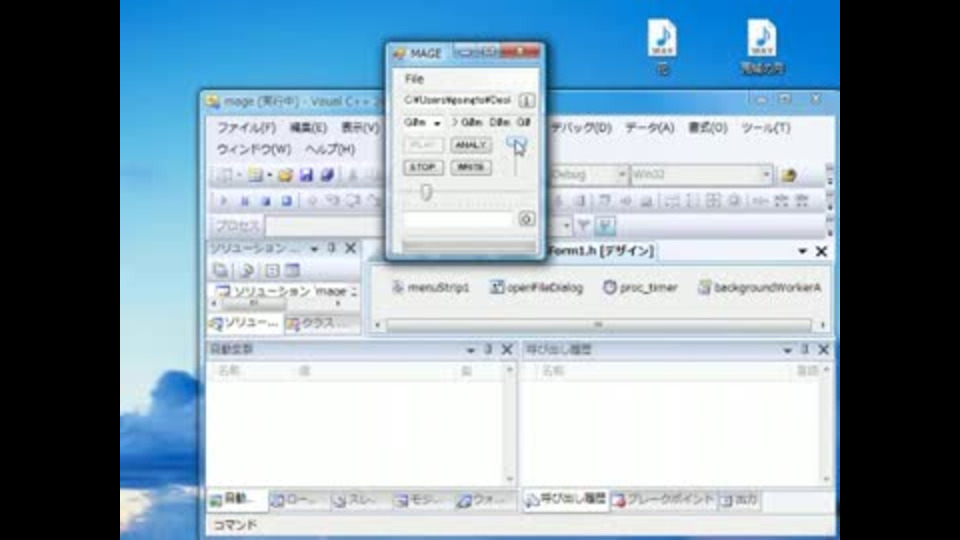Viewport: 960px width, 540px height.
Task: Open the プロセス process combo box
Action: (x=324, y=226)
